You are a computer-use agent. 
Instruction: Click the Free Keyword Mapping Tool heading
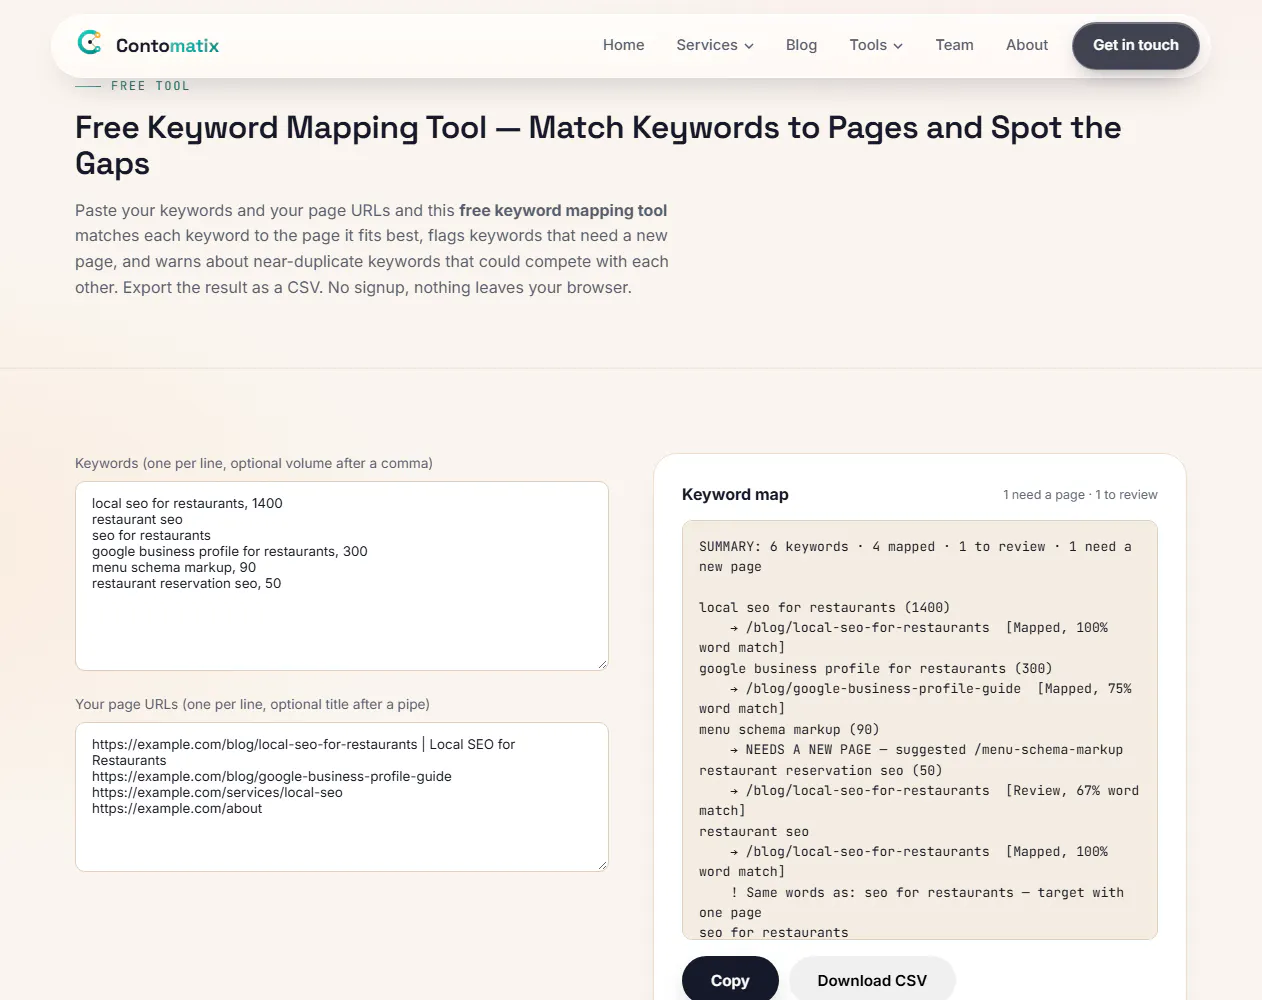598,145
